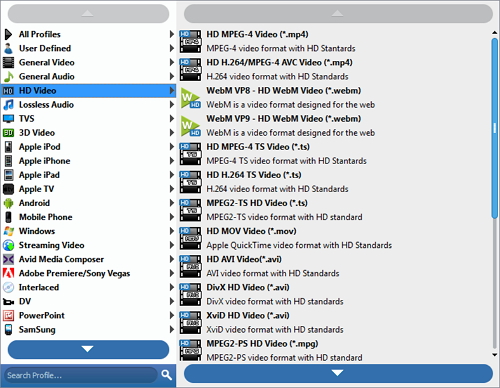500x388 pixels.
Task: Click the Windows flag icon
Action: 8,231
